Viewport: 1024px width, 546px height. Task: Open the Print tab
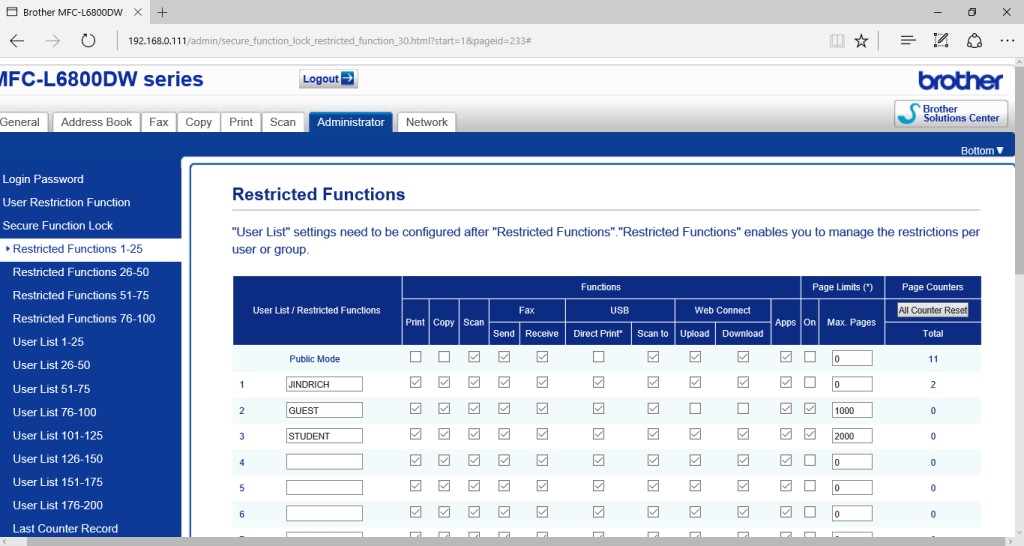click(x=241, y=122)
